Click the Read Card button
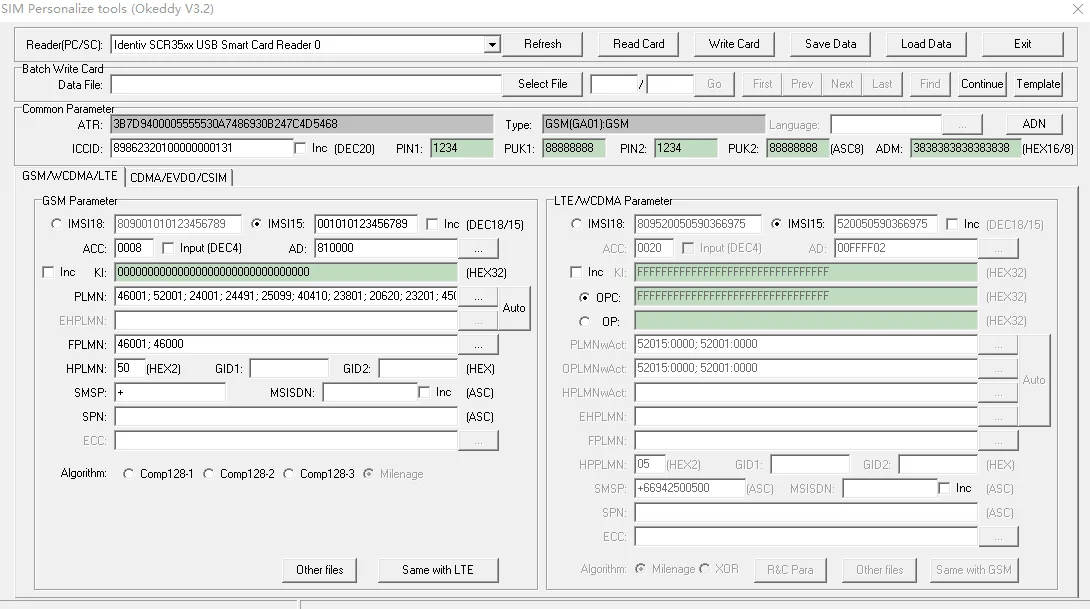Viewport: 1090px width, 609px height. 638,44
